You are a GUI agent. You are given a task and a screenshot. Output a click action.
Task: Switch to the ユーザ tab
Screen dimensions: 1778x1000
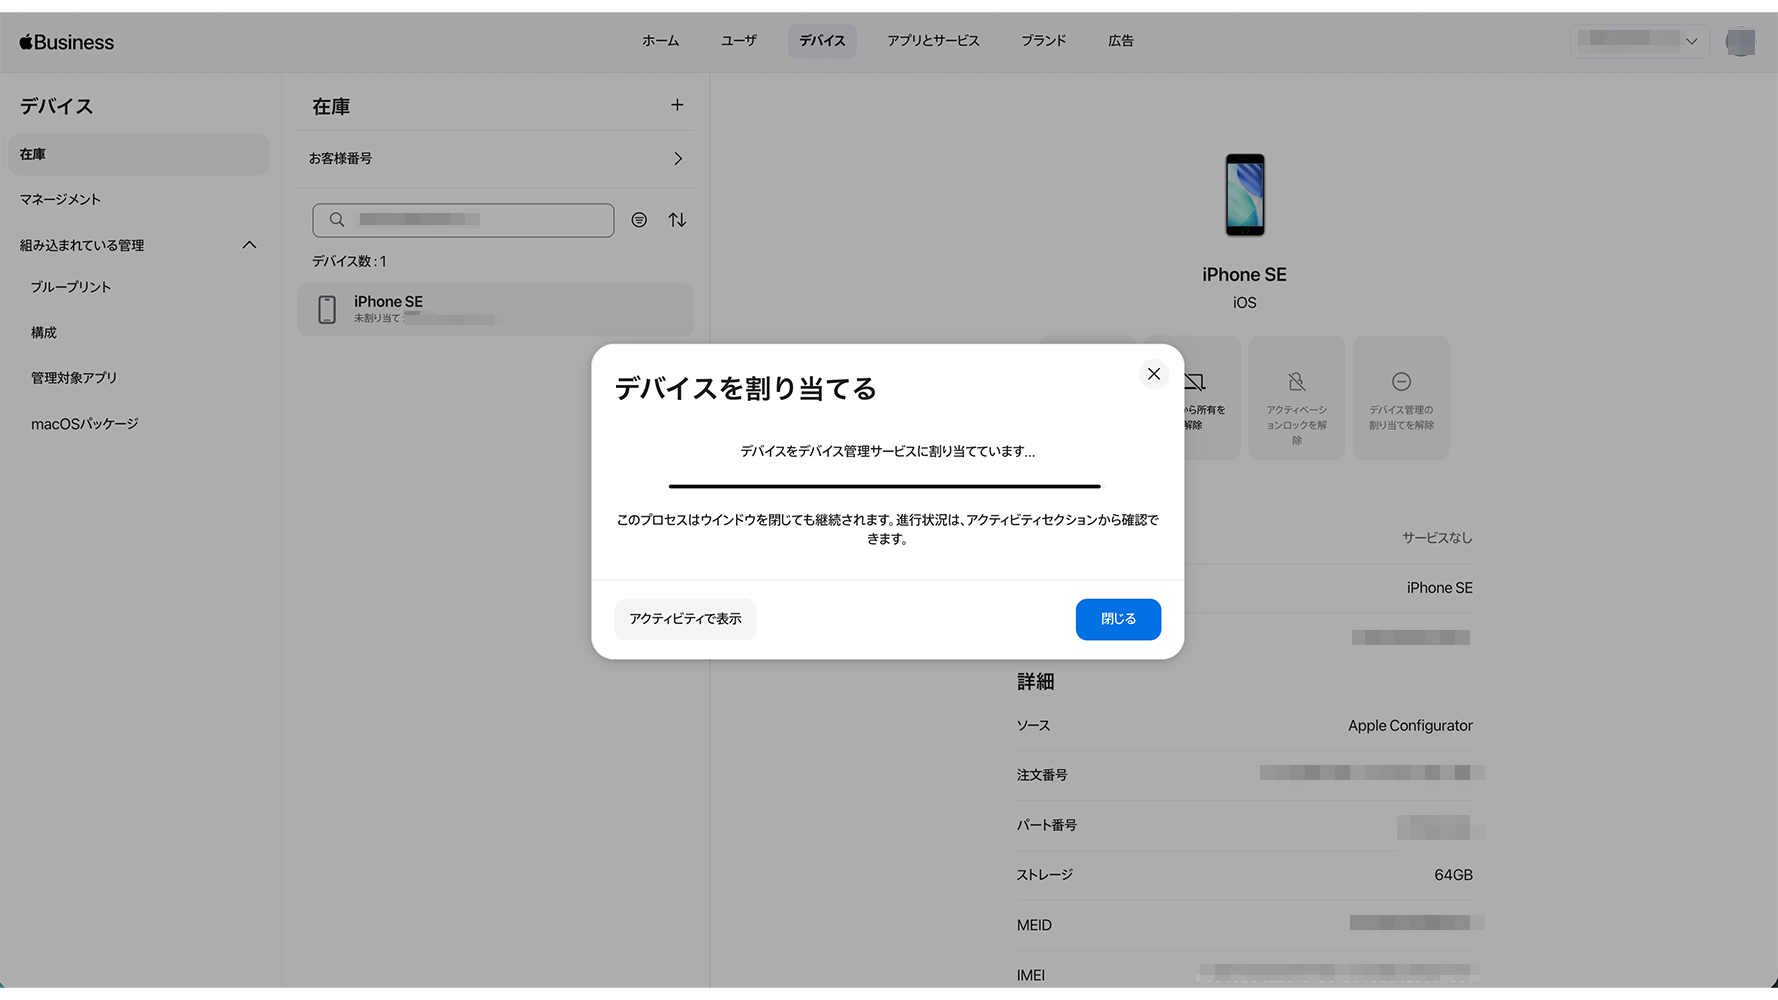click(738, 41)
